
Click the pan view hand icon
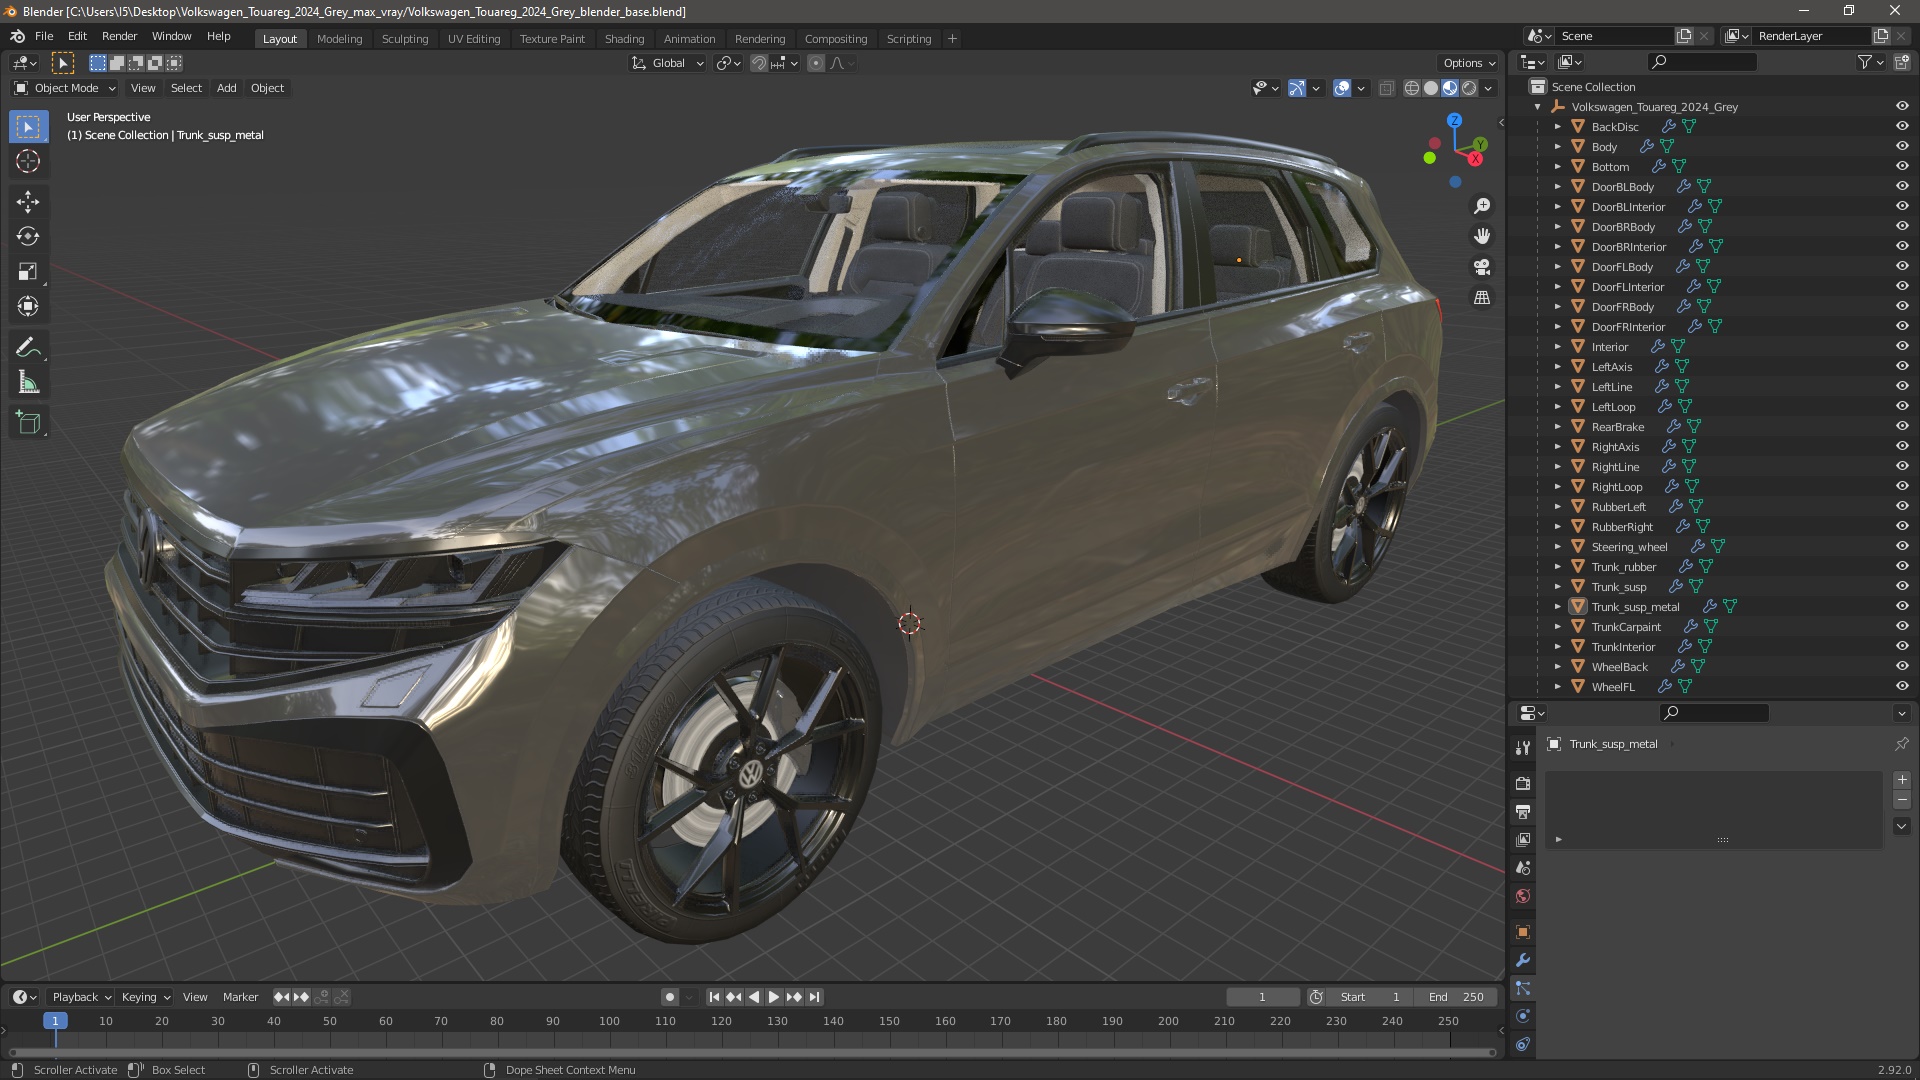1482,236
